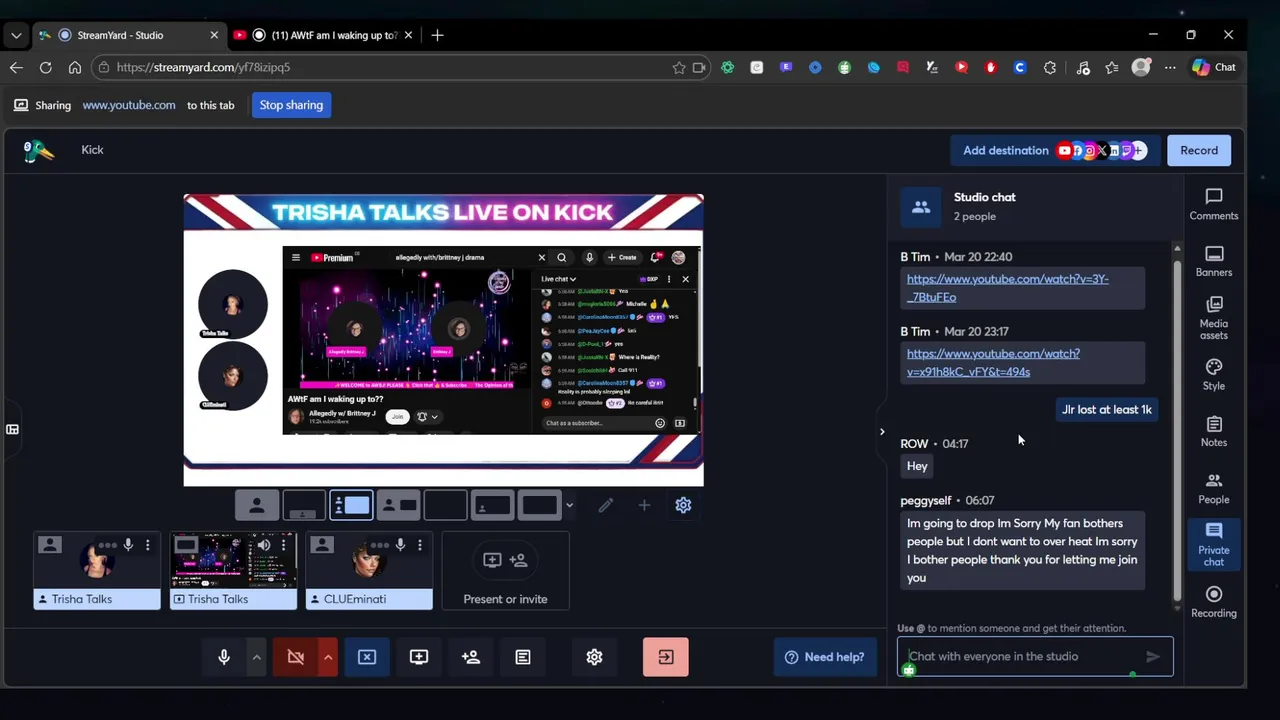Open the Comments panel

coord(1213,204)
